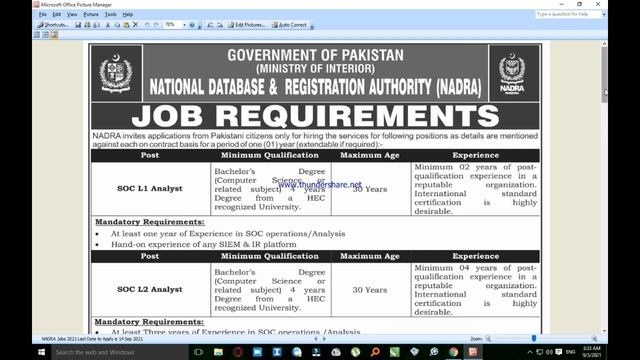Go to previous picture arrow
This screenshot has width=640, height=360.
(316, 339)
